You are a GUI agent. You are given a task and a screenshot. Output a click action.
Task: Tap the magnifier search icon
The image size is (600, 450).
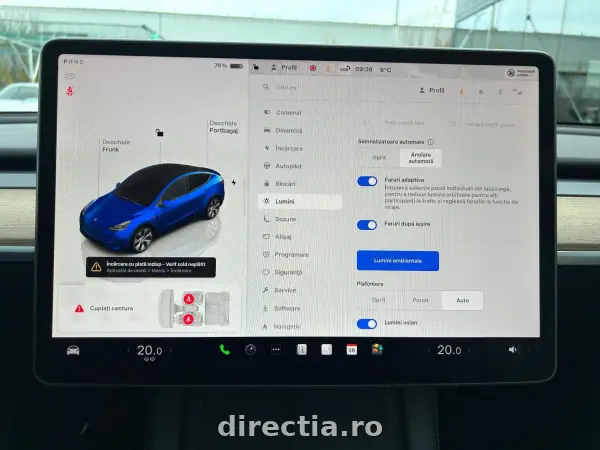[x=266, y=87]
